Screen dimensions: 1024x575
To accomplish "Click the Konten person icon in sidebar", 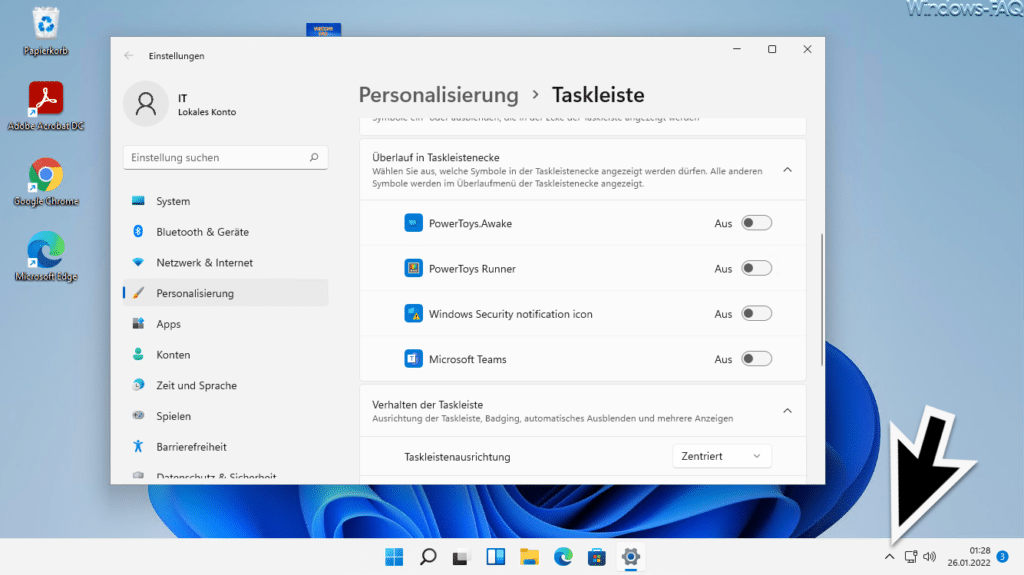I will coord(138,354).
